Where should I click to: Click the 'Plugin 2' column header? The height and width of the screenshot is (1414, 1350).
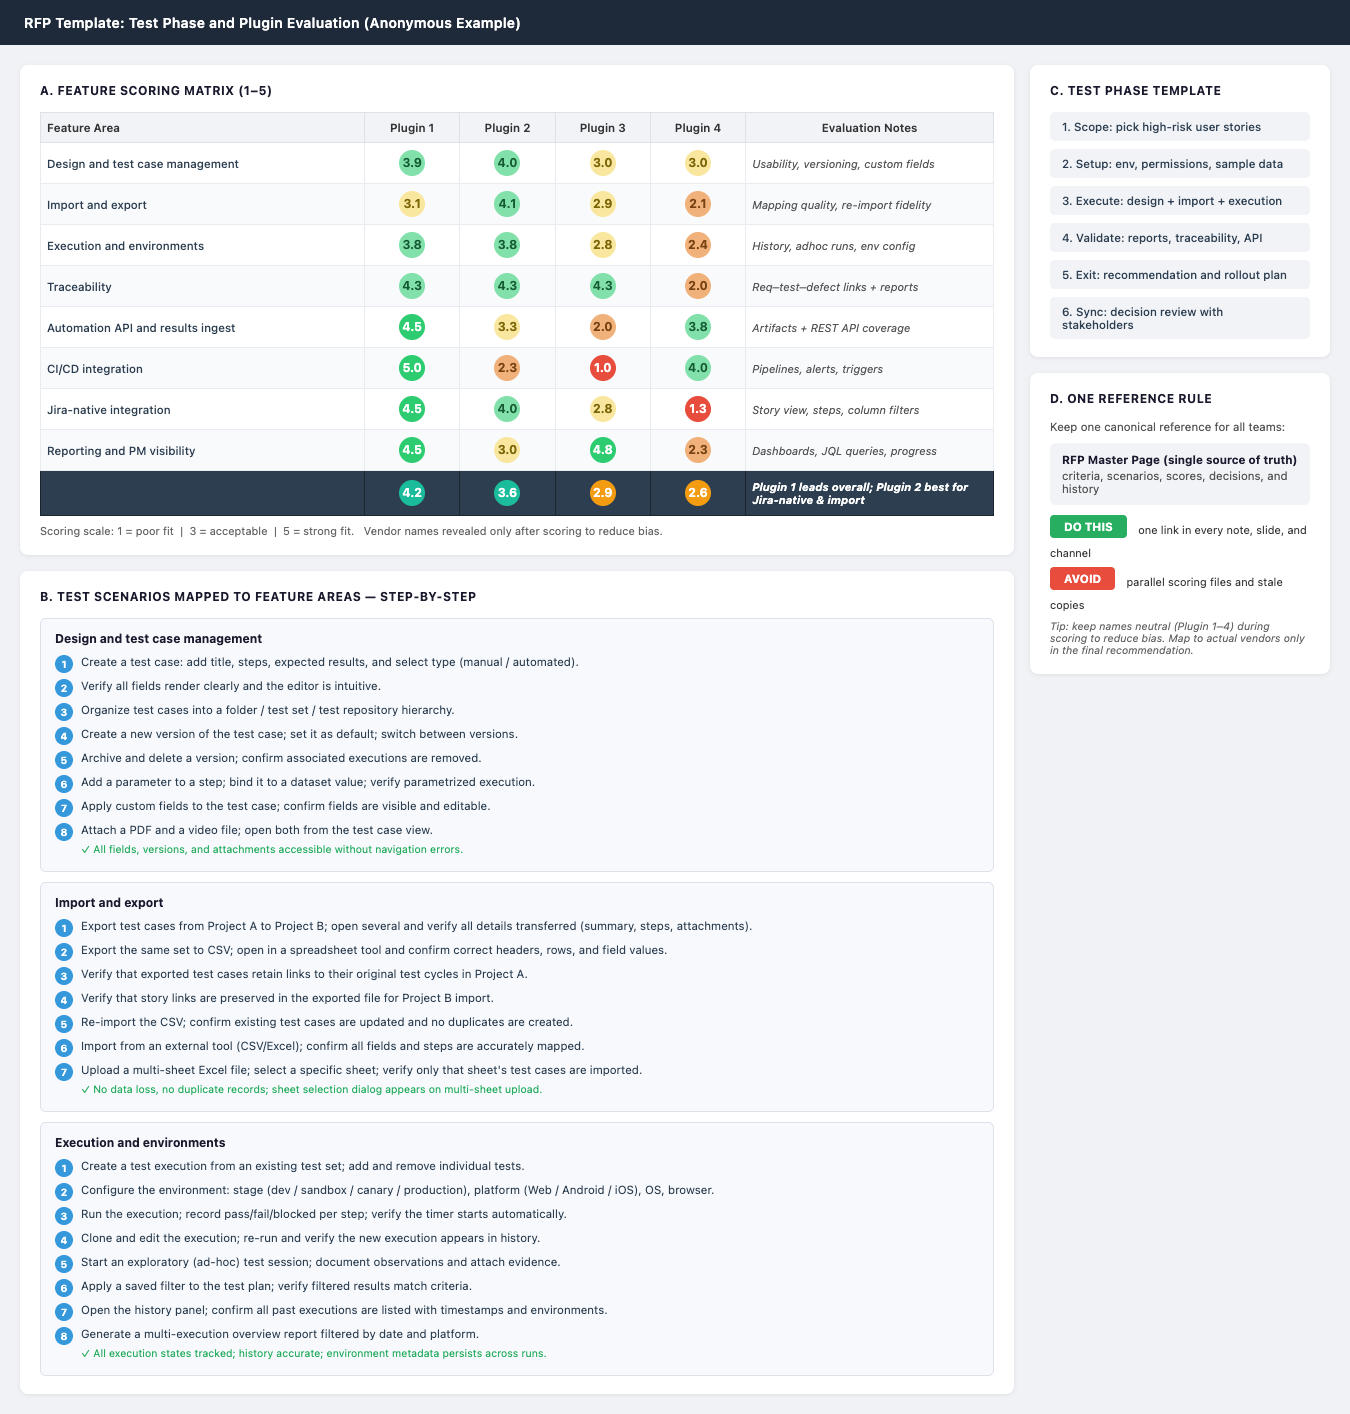[507, 128]
